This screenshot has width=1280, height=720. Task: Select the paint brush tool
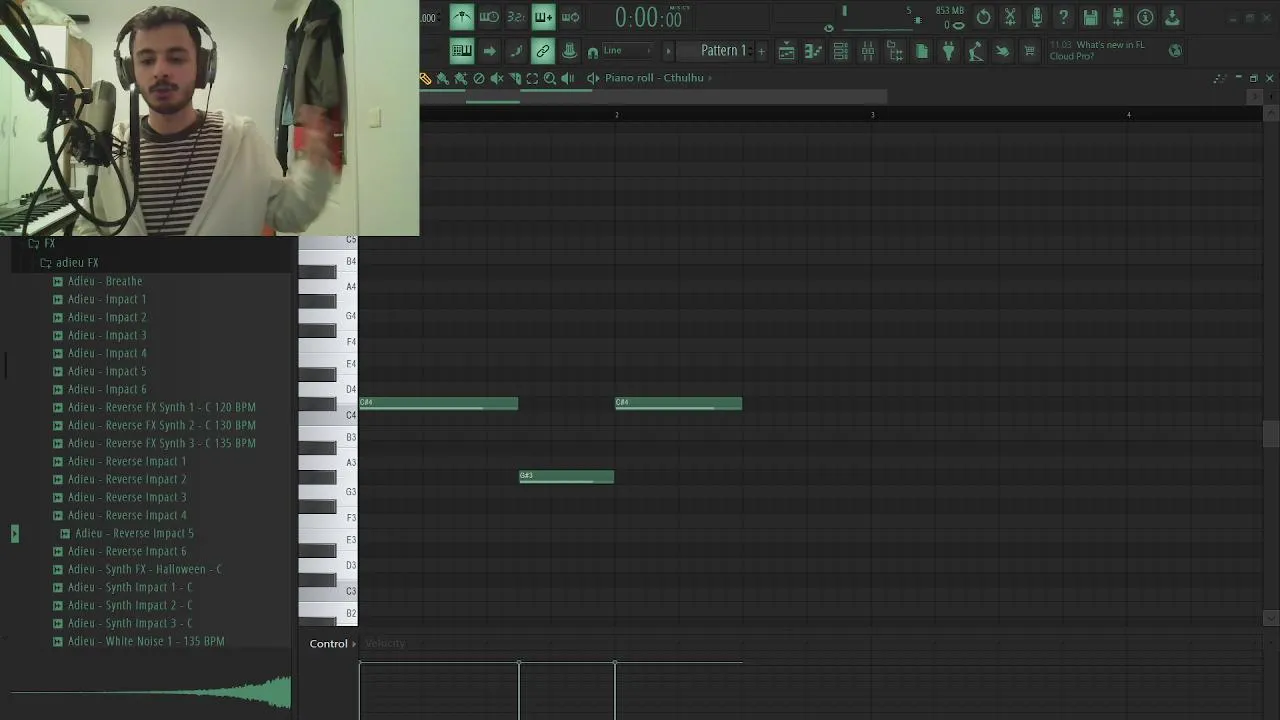[x=443, y=78]
